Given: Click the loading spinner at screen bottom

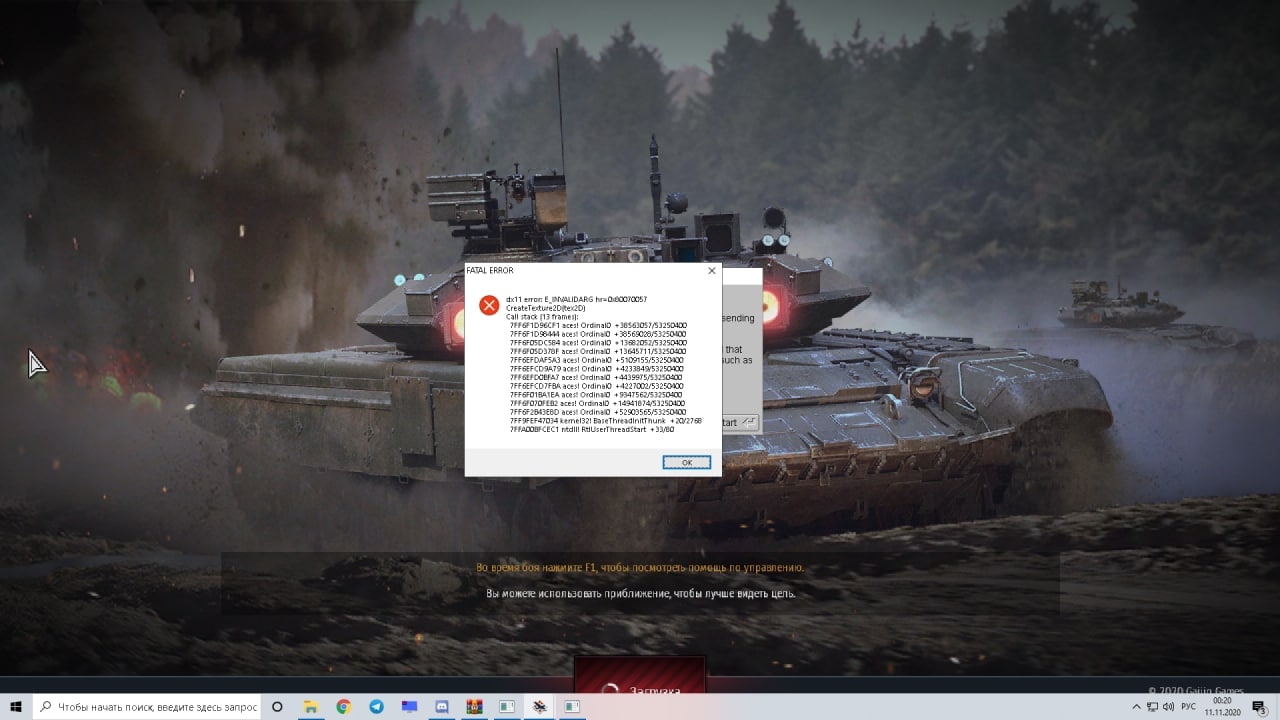Looking at the screenshot, I should [608, 689].
